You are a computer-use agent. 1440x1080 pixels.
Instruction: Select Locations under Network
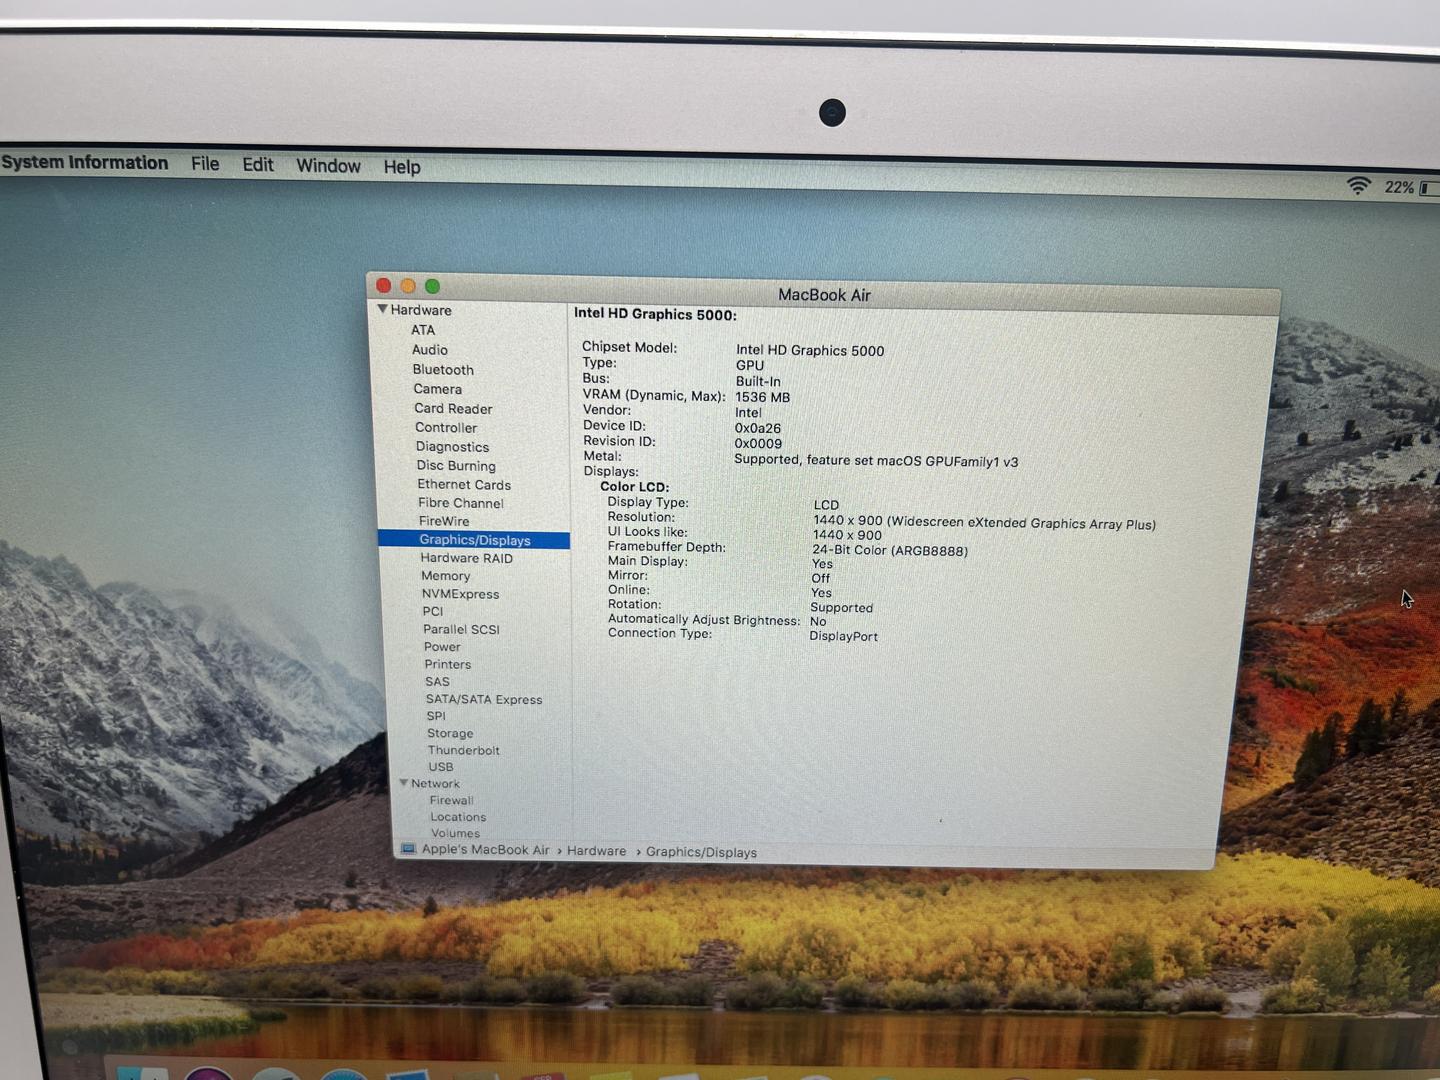tap(458, 817)
